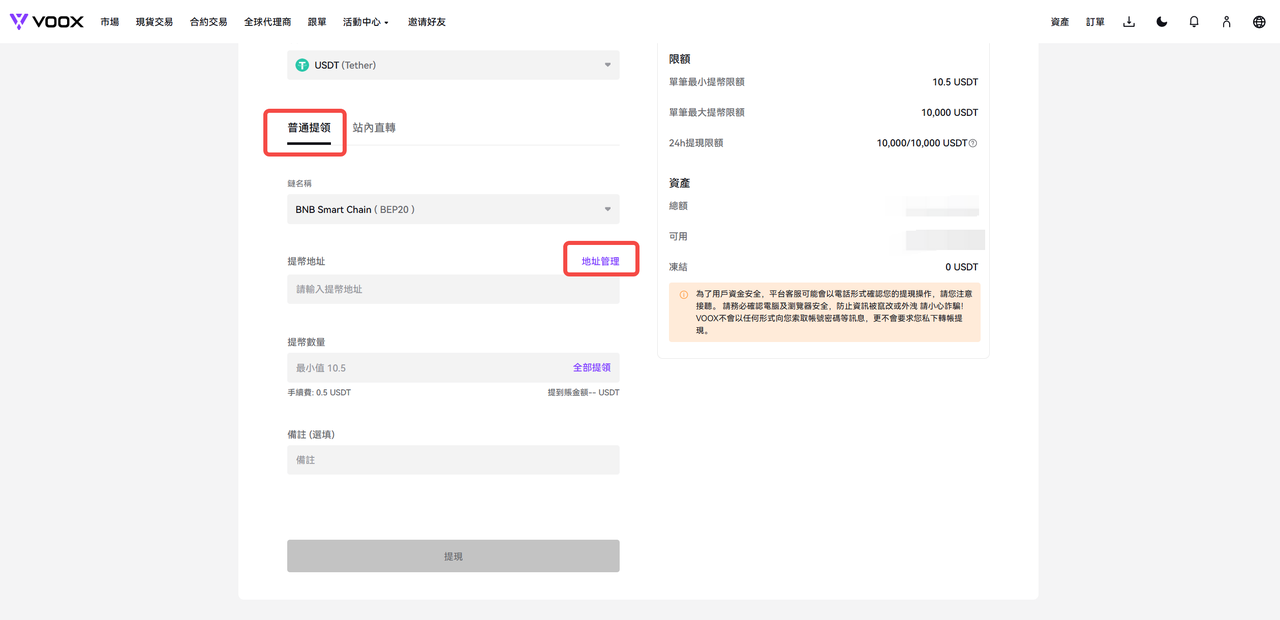Image resolution: width=1280 pixels, height=620 pixels.
Task: Click the 單筆最小提幣限額 label
Action: [707, 82]
